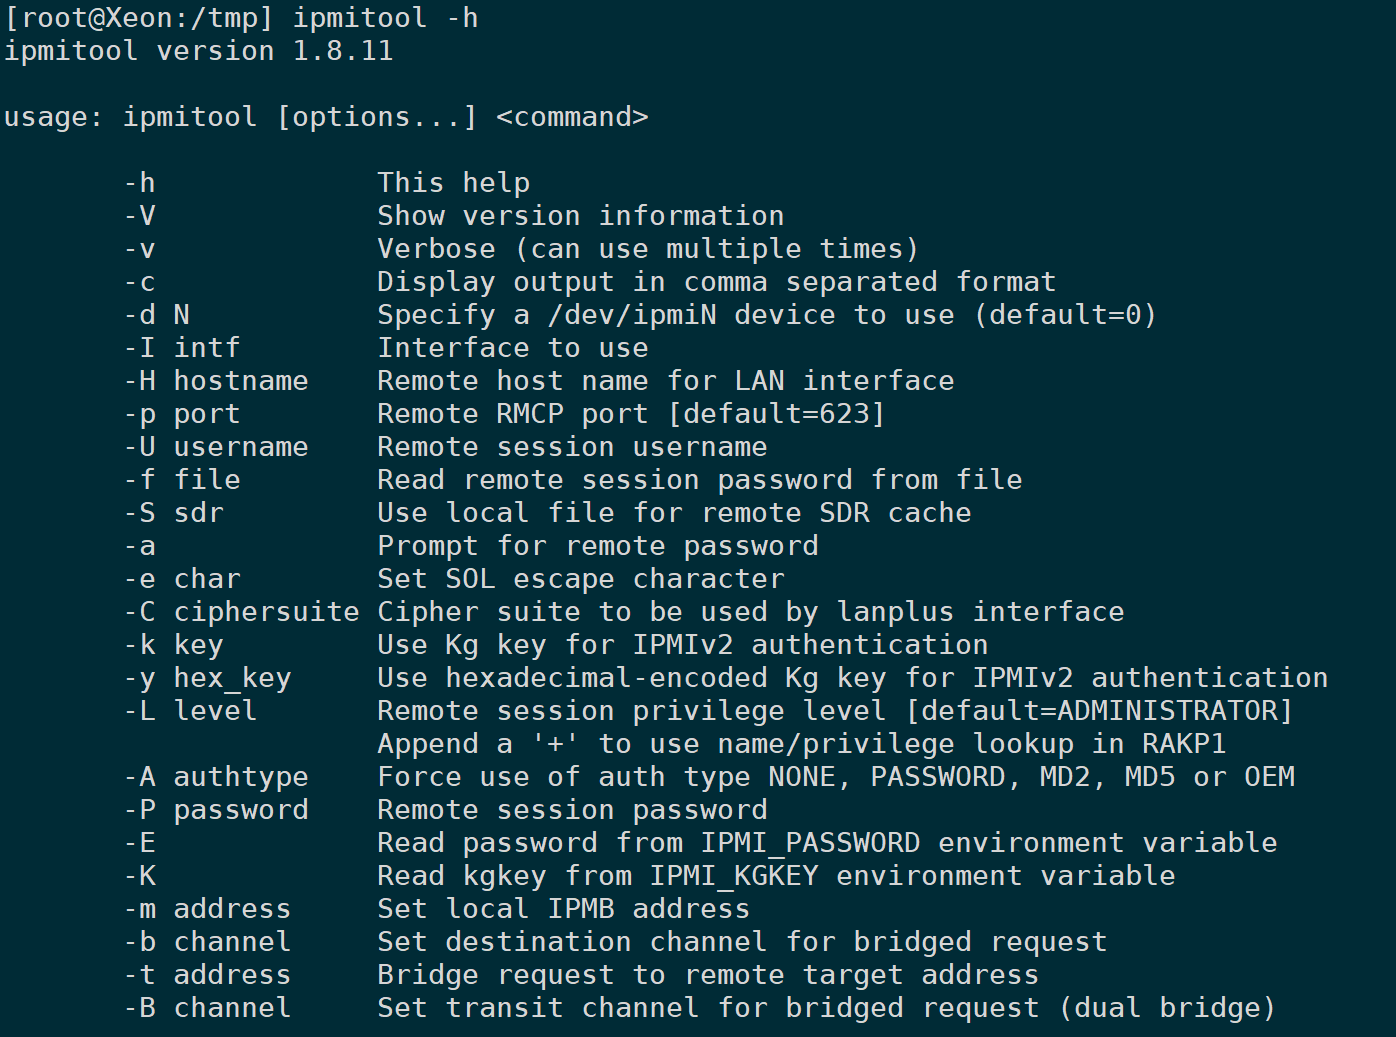The image size is (1396, 1037).
Task: Click the "-A authtype" option
Action: (216, 777)
